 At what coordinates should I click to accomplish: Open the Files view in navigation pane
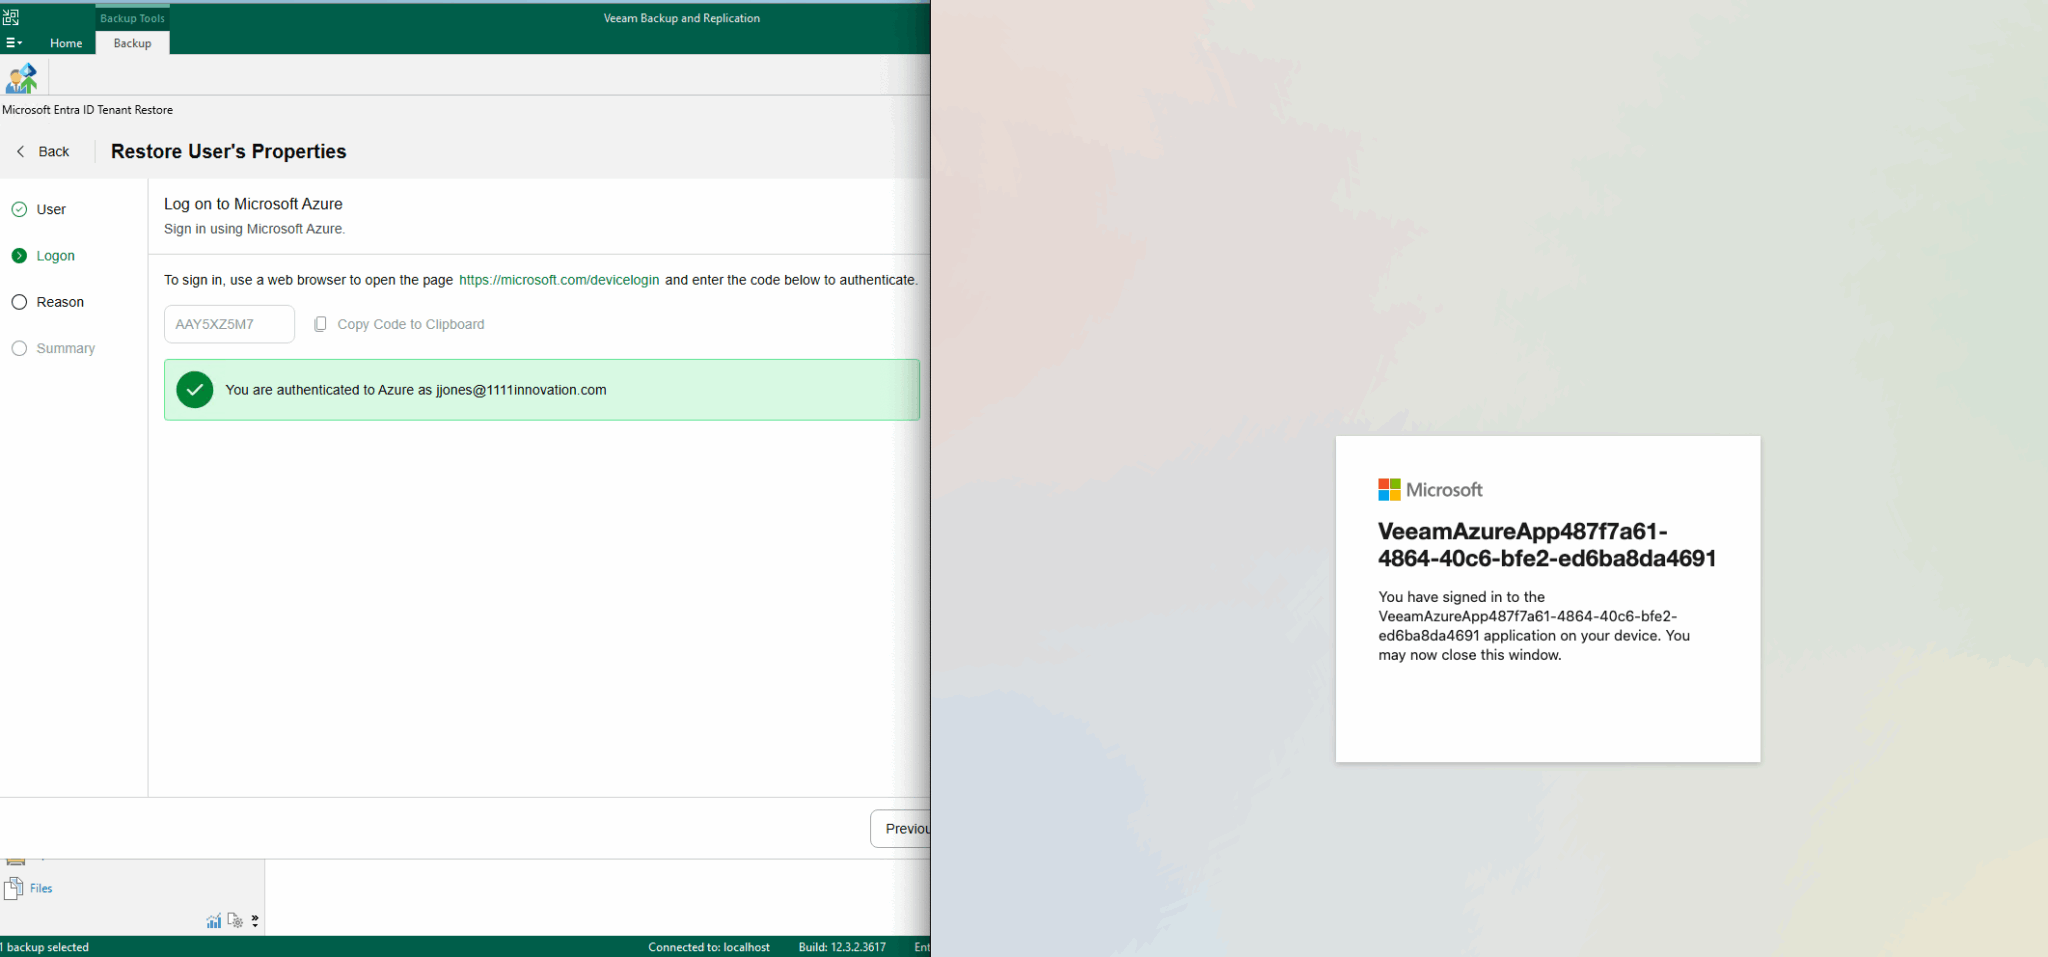pos(29,888)
